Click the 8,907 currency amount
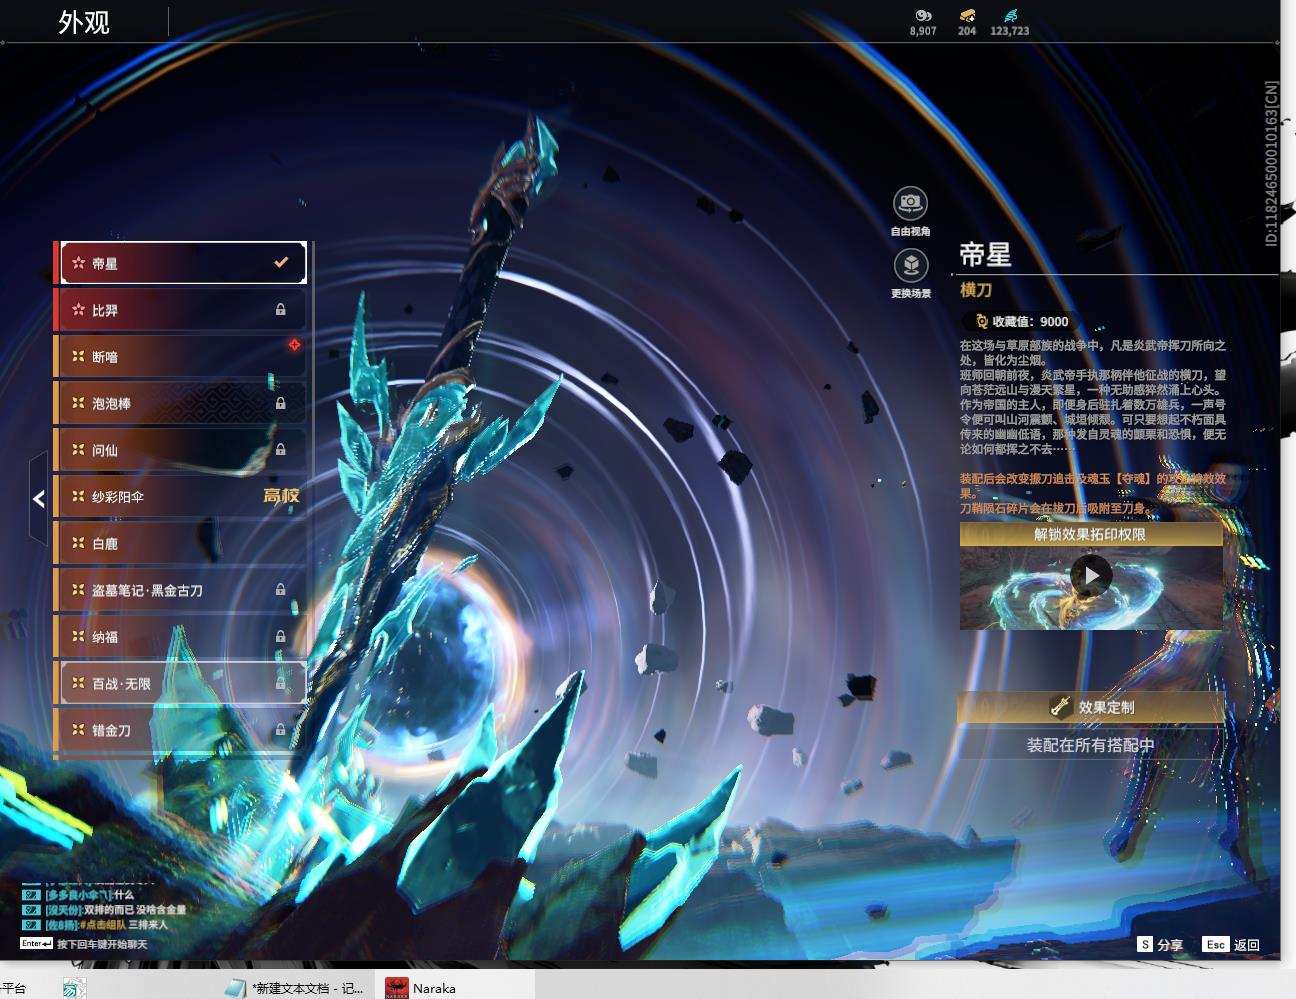 coord(923,31)
